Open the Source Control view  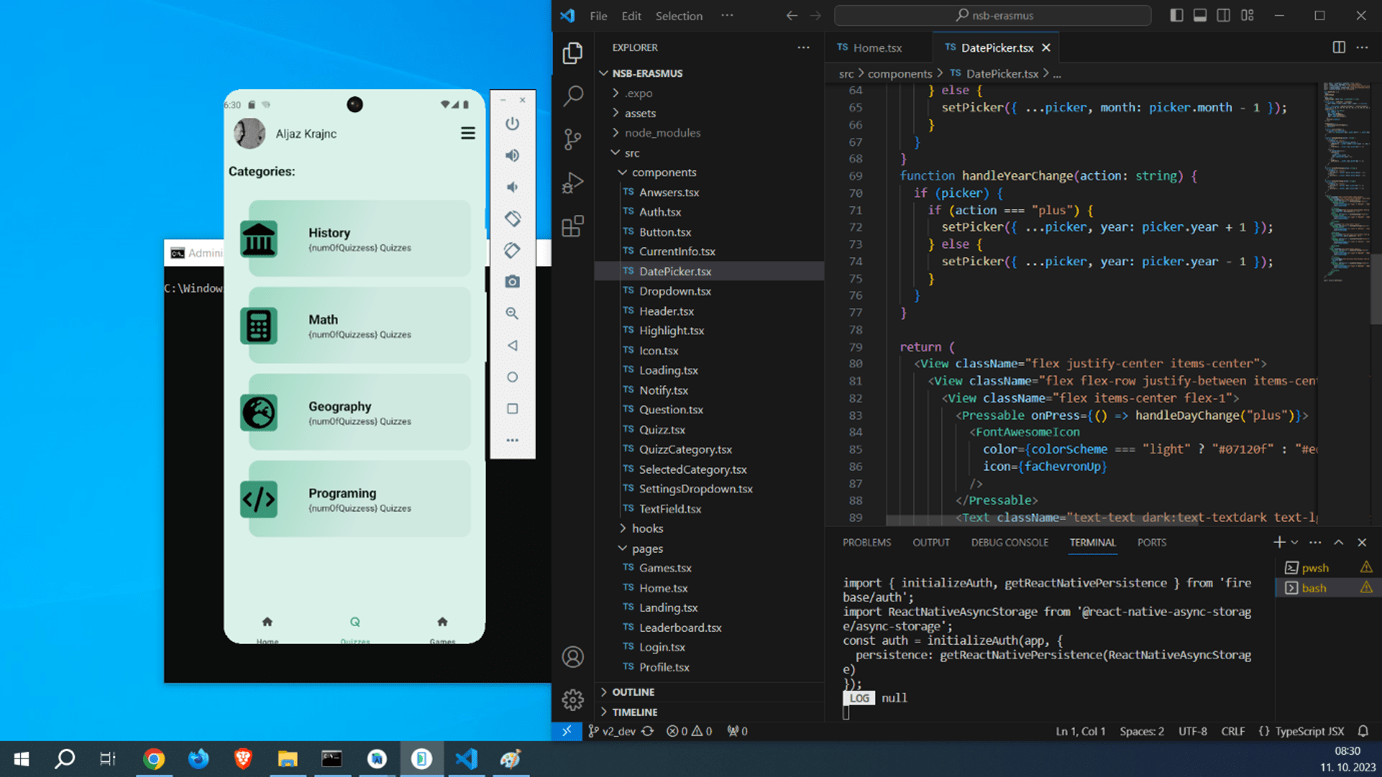pos(573,139)
